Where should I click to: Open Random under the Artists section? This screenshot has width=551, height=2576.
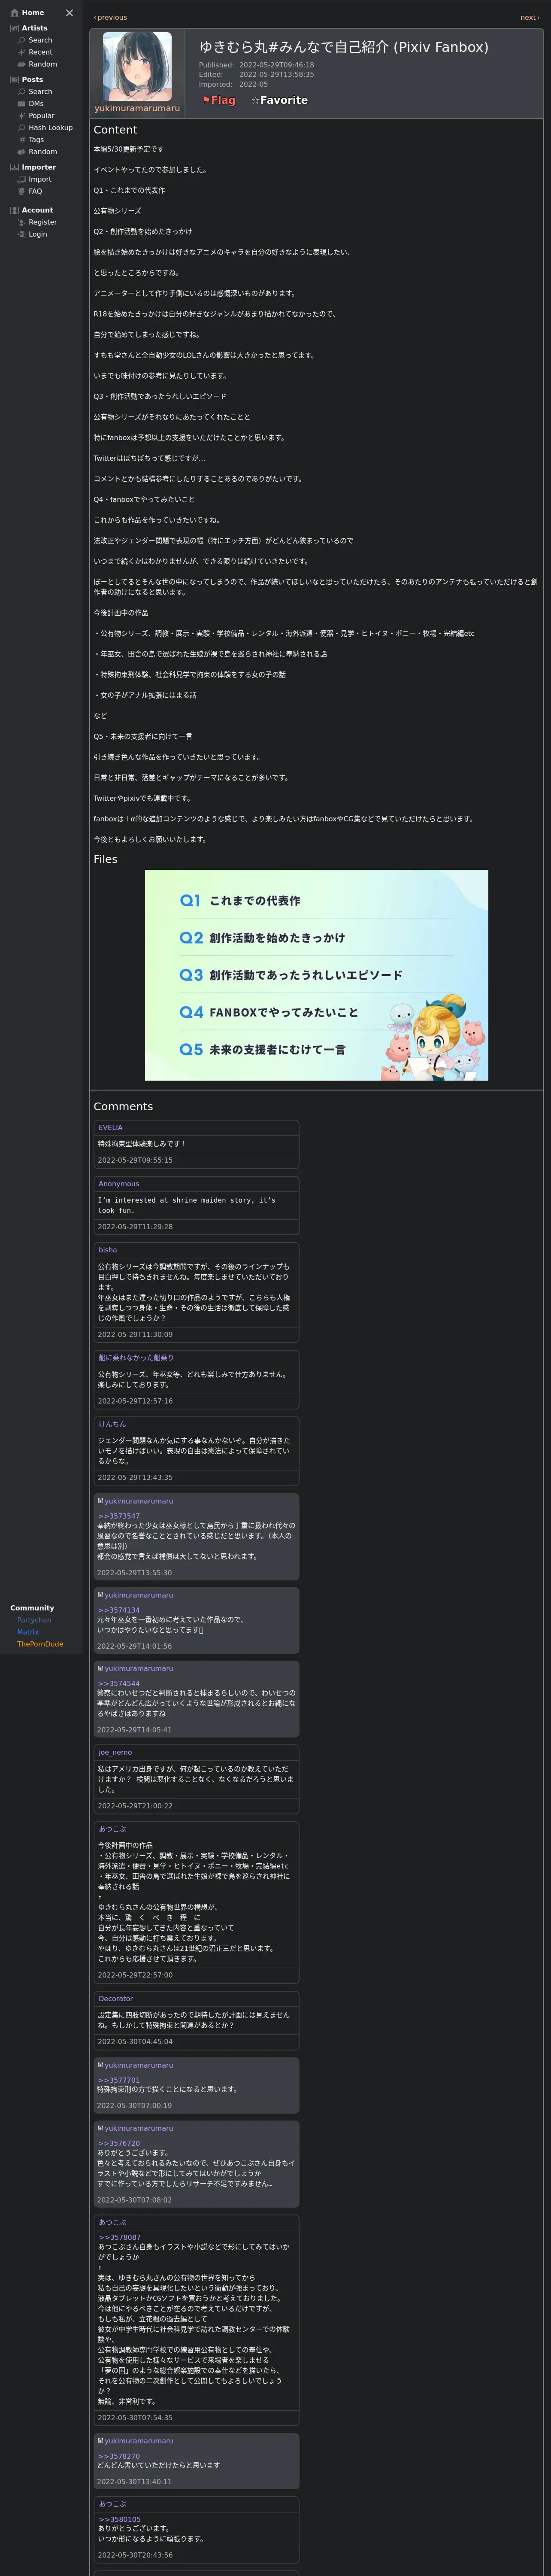coord(42,64)
